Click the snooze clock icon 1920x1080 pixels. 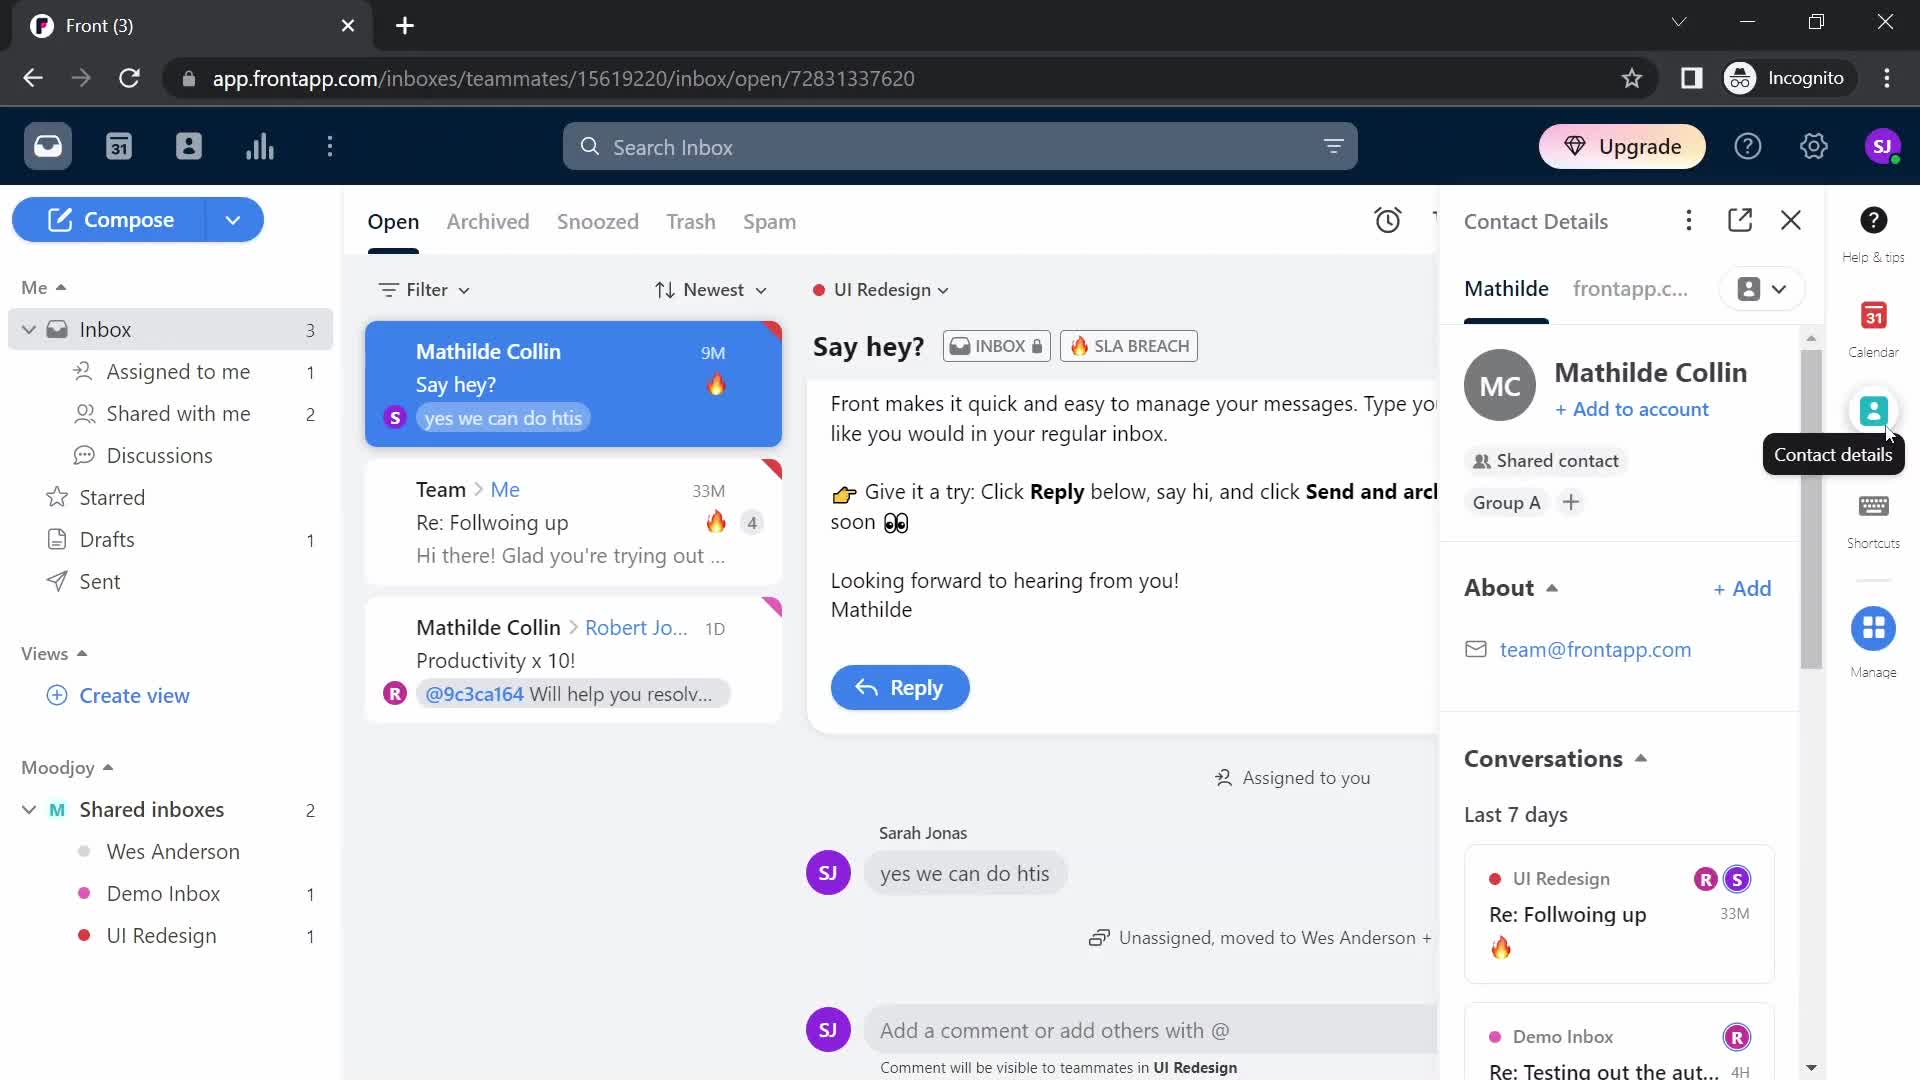pyautogui.click(x=1388, y=221)
